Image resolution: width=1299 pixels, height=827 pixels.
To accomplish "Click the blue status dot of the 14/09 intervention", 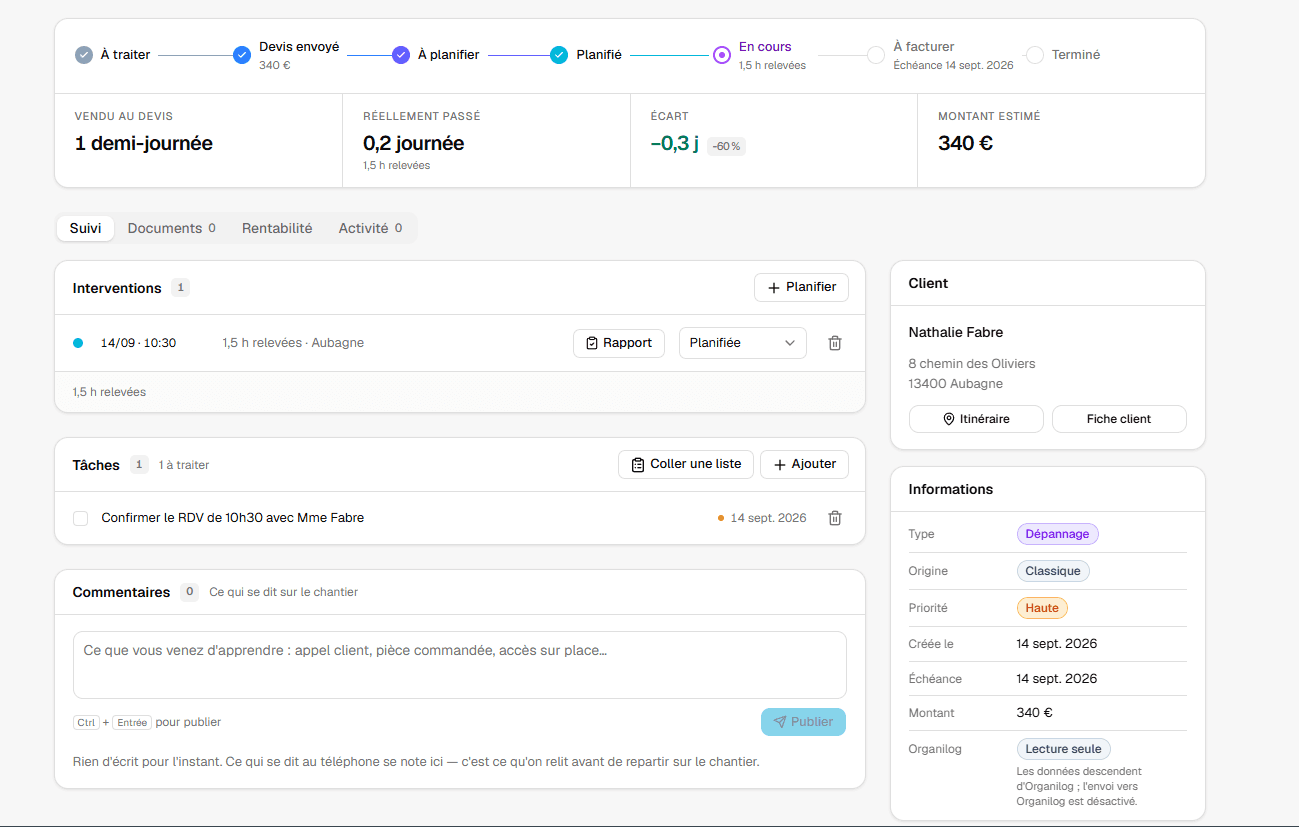I will [78, 343].
